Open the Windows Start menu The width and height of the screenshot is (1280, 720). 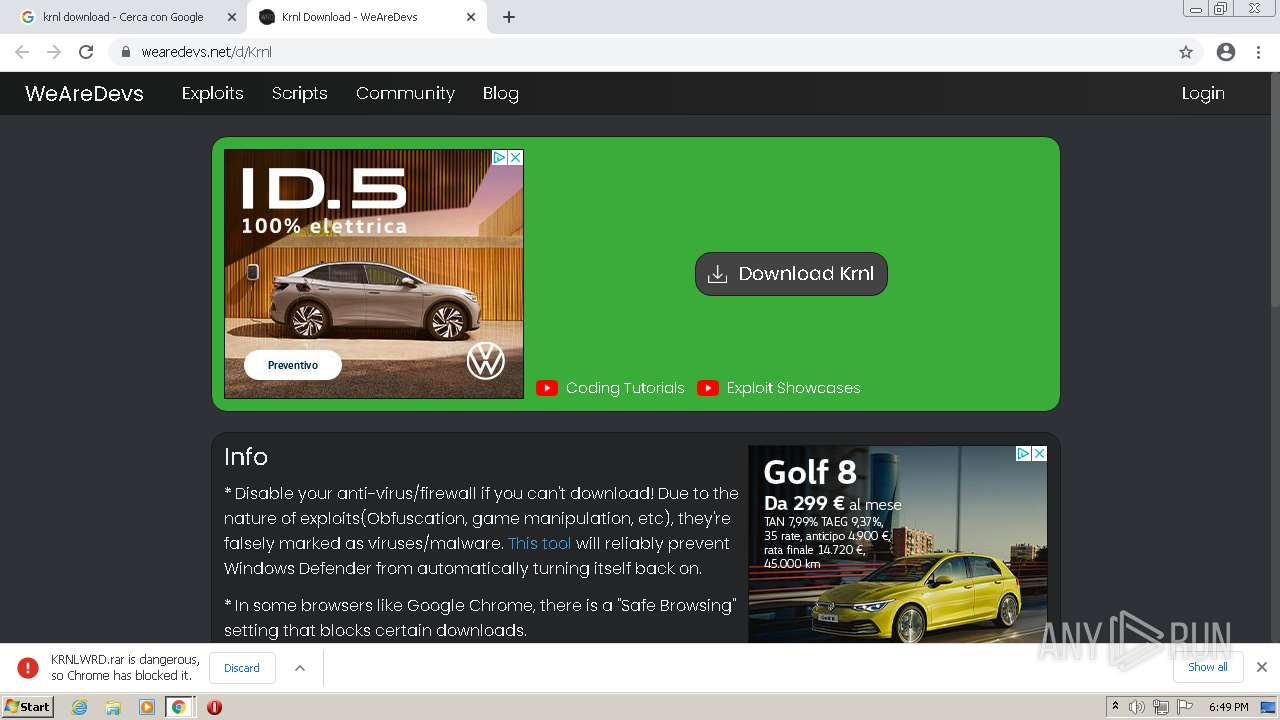(27, 707)
